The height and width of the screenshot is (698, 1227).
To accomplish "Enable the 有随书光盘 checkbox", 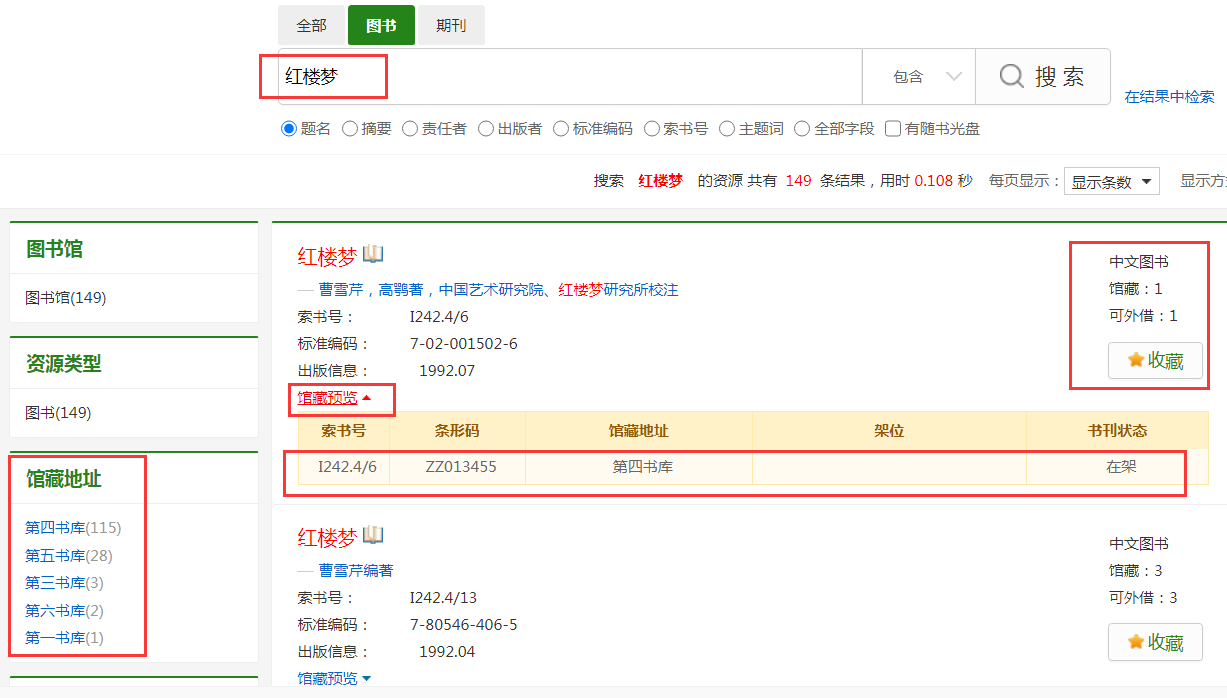I will coord(893,129).
